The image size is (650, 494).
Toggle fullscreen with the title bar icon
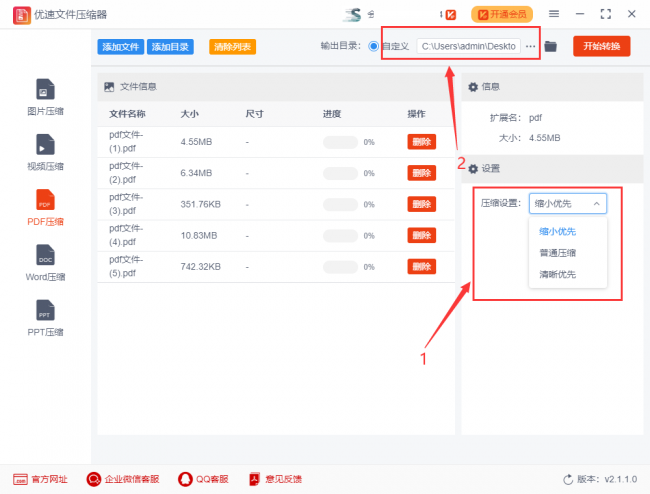[606, 14]
